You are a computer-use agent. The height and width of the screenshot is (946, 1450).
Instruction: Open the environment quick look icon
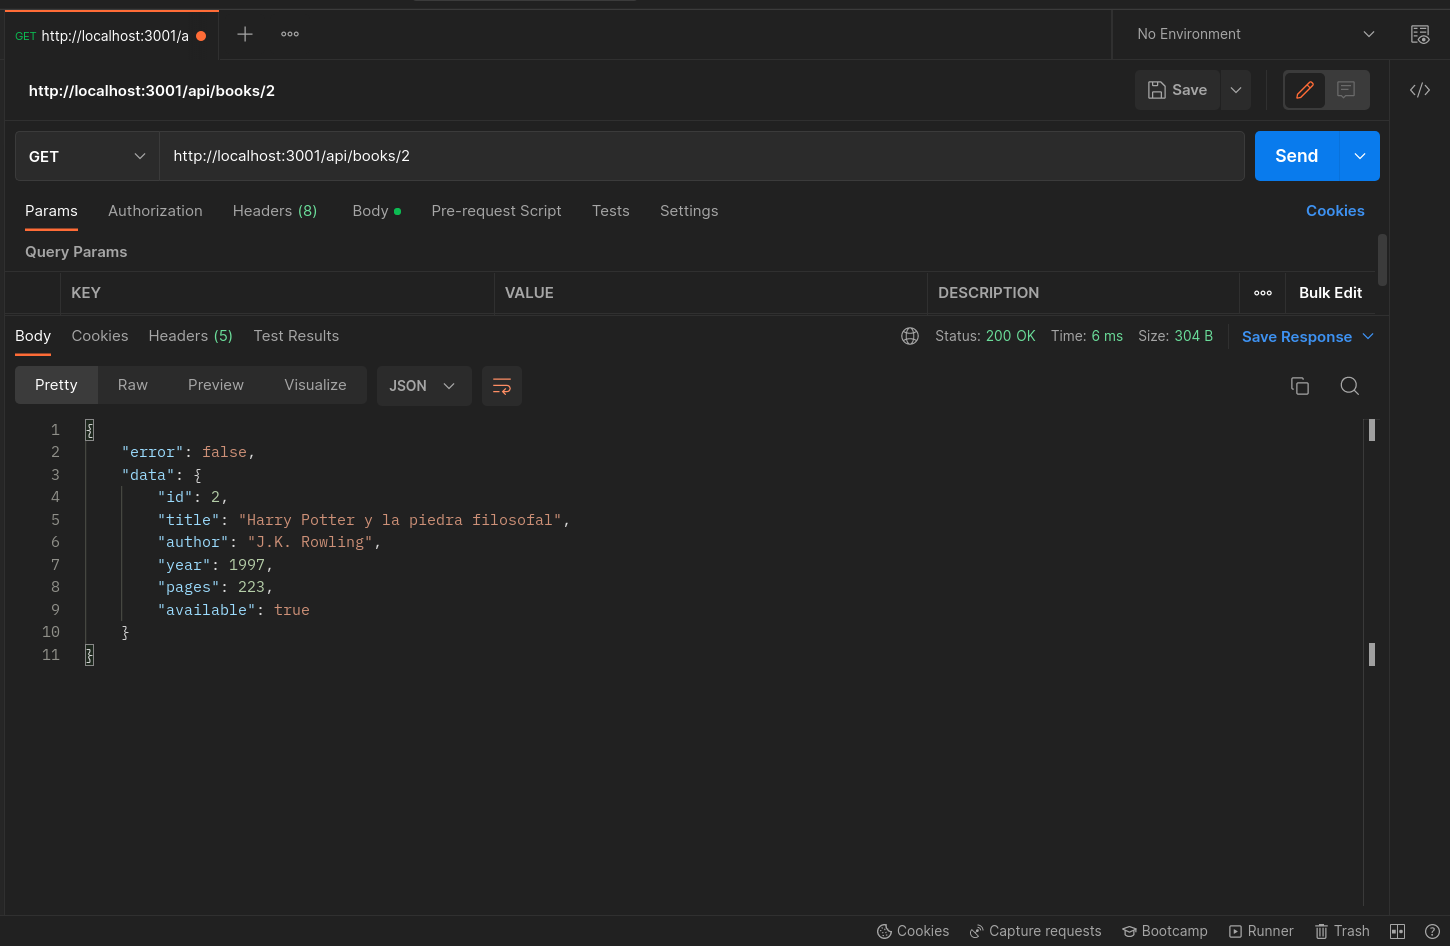1420,34
